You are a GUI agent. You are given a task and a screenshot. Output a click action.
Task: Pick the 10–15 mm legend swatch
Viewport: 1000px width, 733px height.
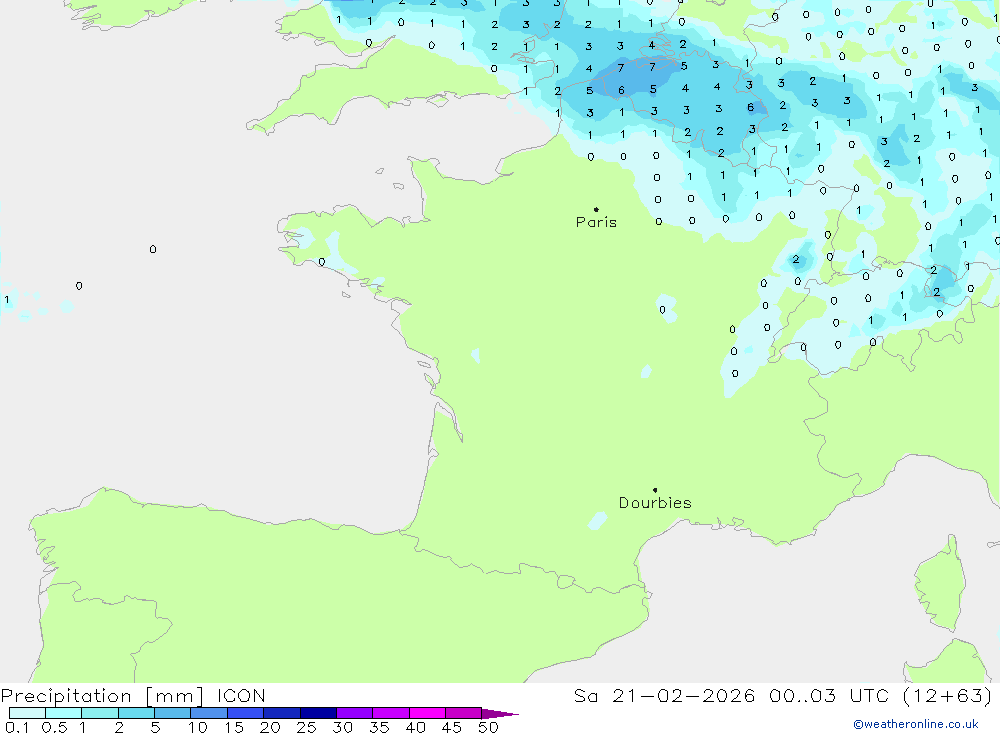[x=209, y=713]
